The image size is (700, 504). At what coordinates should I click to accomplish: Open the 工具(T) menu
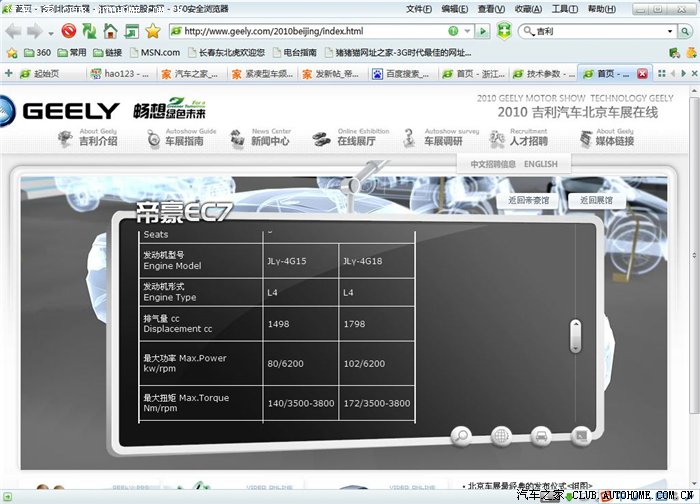(564, 9)
